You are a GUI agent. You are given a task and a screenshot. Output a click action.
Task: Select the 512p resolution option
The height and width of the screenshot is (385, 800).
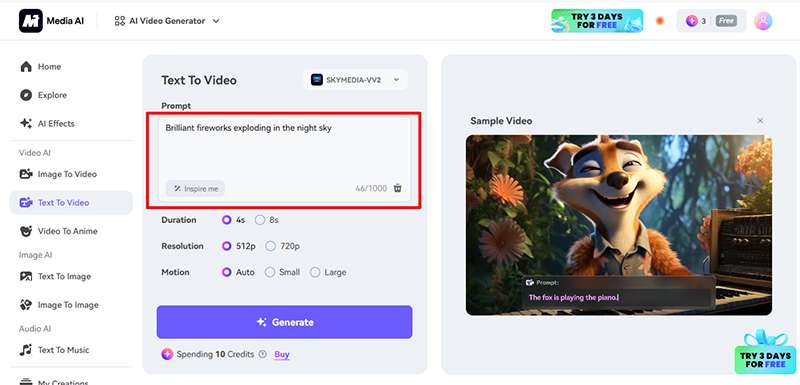(239, 246)
